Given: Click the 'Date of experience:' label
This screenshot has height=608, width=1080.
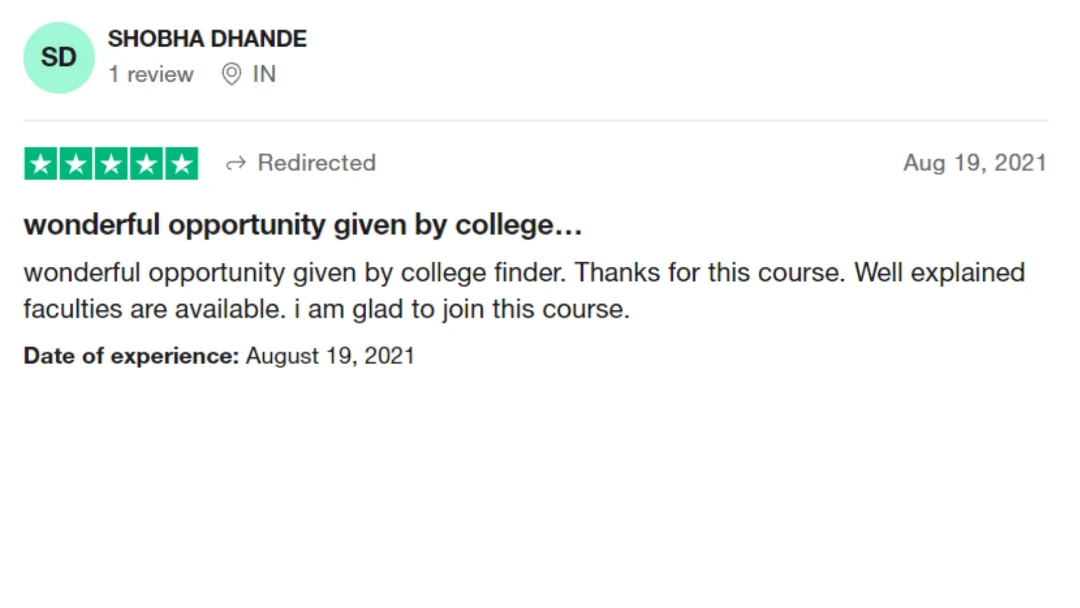Looking at the screenshot, I should click(131, 356).
